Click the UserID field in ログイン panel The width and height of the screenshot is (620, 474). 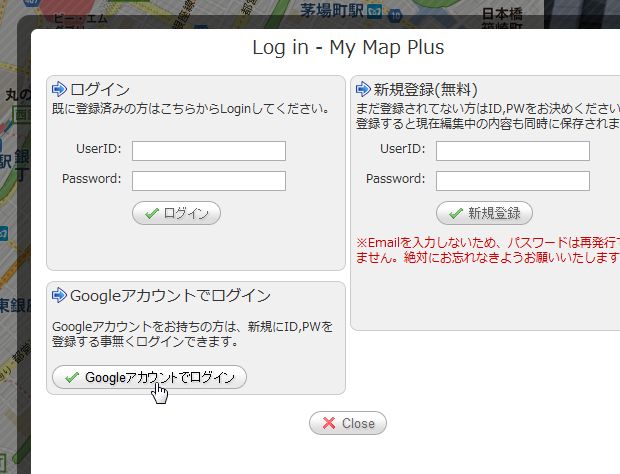tap(209, 151)
